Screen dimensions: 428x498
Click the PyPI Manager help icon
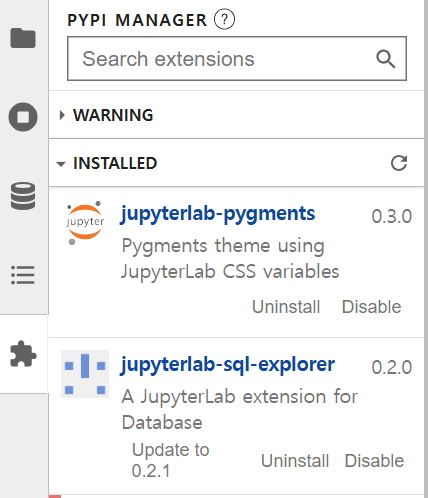224,19
